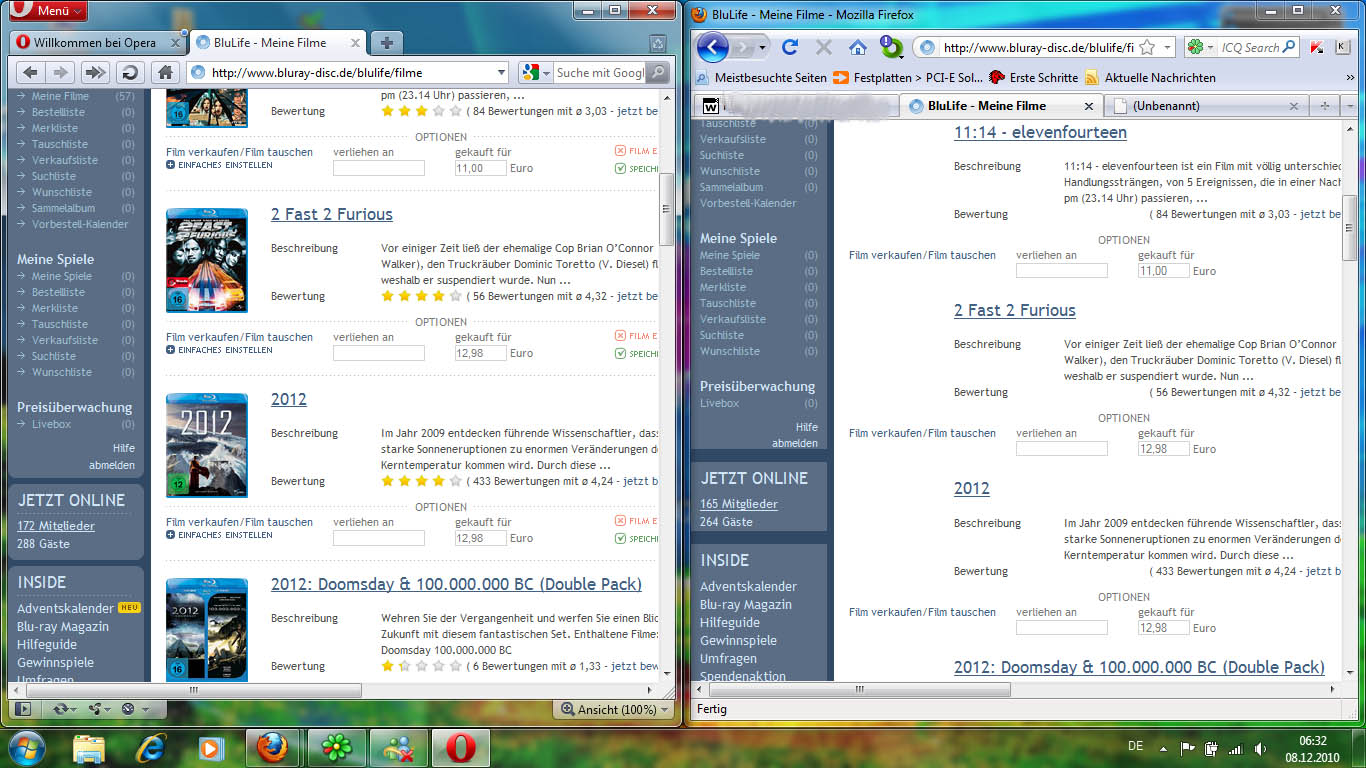Click 165 Mitglieder link in Firefox

pyautogui.click(x=739, y=504)
